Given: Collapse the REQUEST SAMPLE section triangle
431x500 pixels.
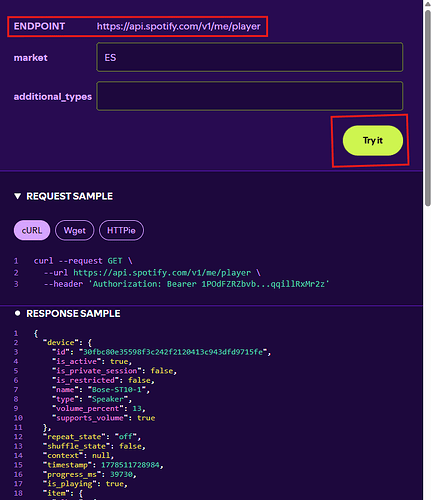Looking at the screenshot, I should 18,196.
